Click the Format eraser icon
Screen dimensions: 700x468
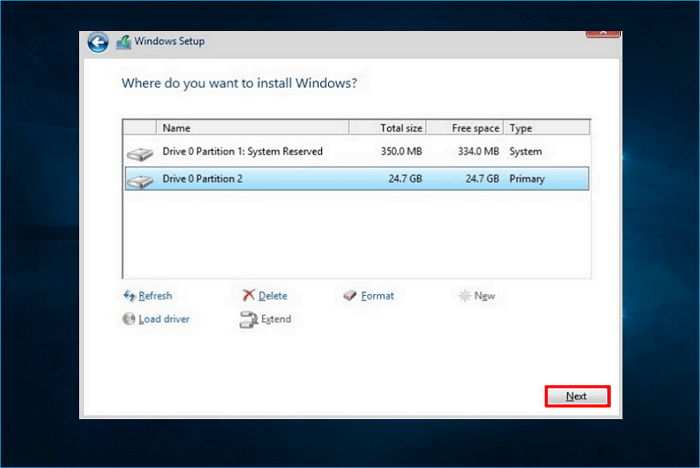pos(349,296)
